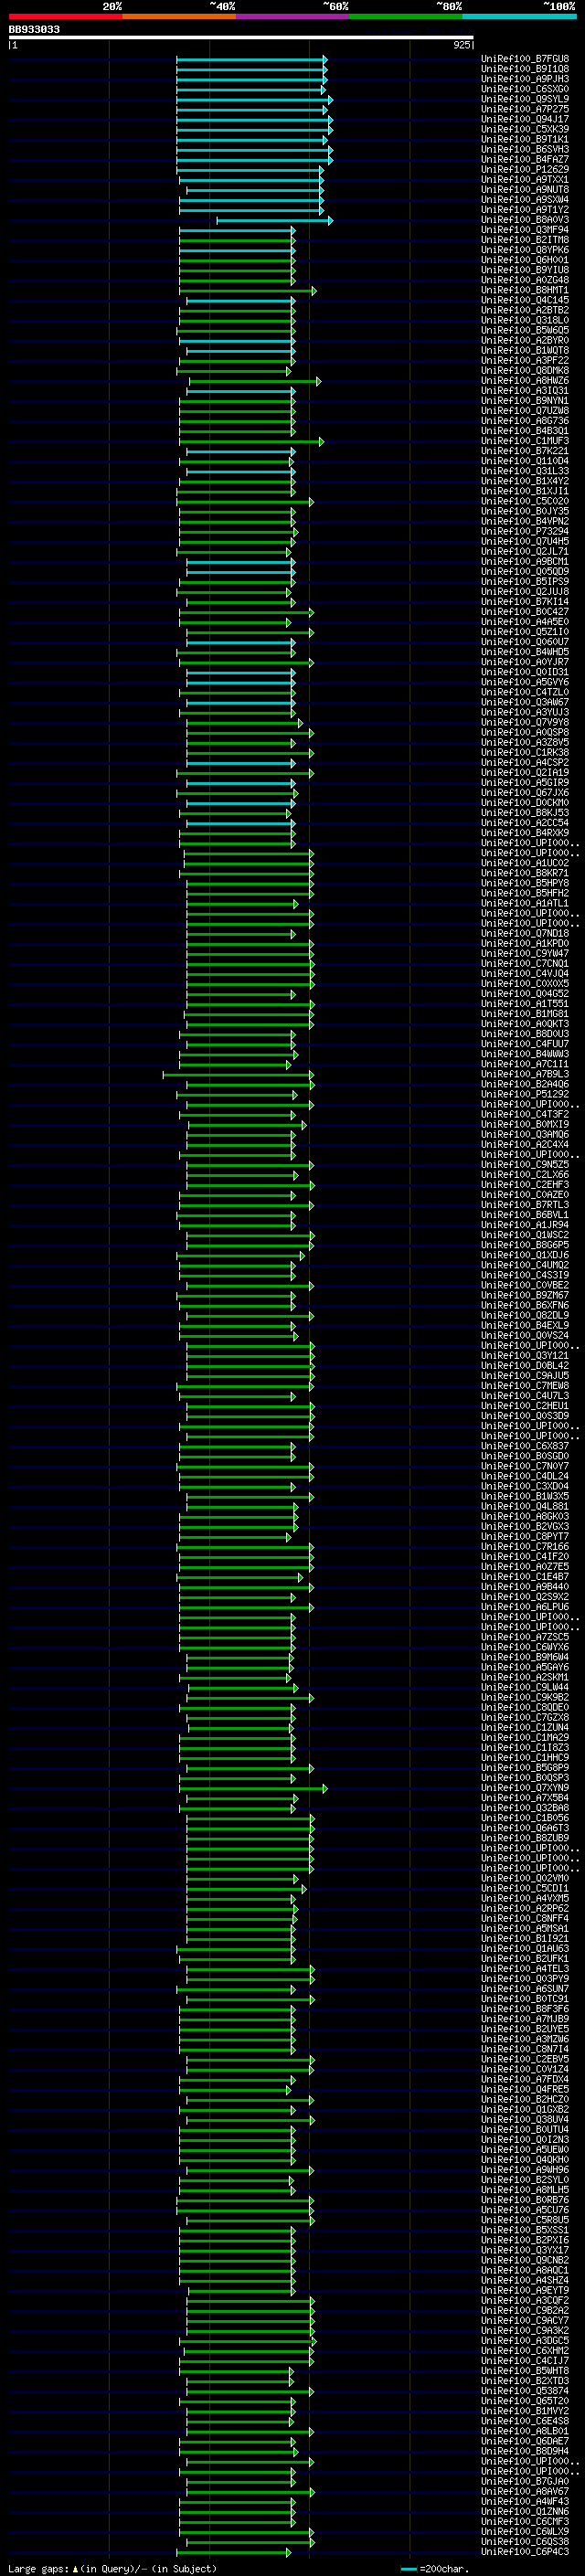585x2576 pixels.
Task: Select the UniRef100_Q4C145 label
Action: point(524,300)
